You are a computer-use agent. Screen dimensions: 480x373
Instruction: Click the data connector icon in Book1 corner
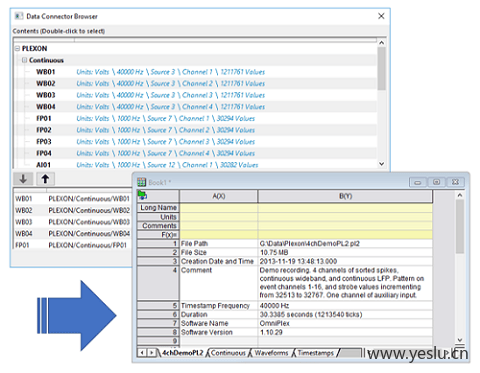(x=142, y=195)
